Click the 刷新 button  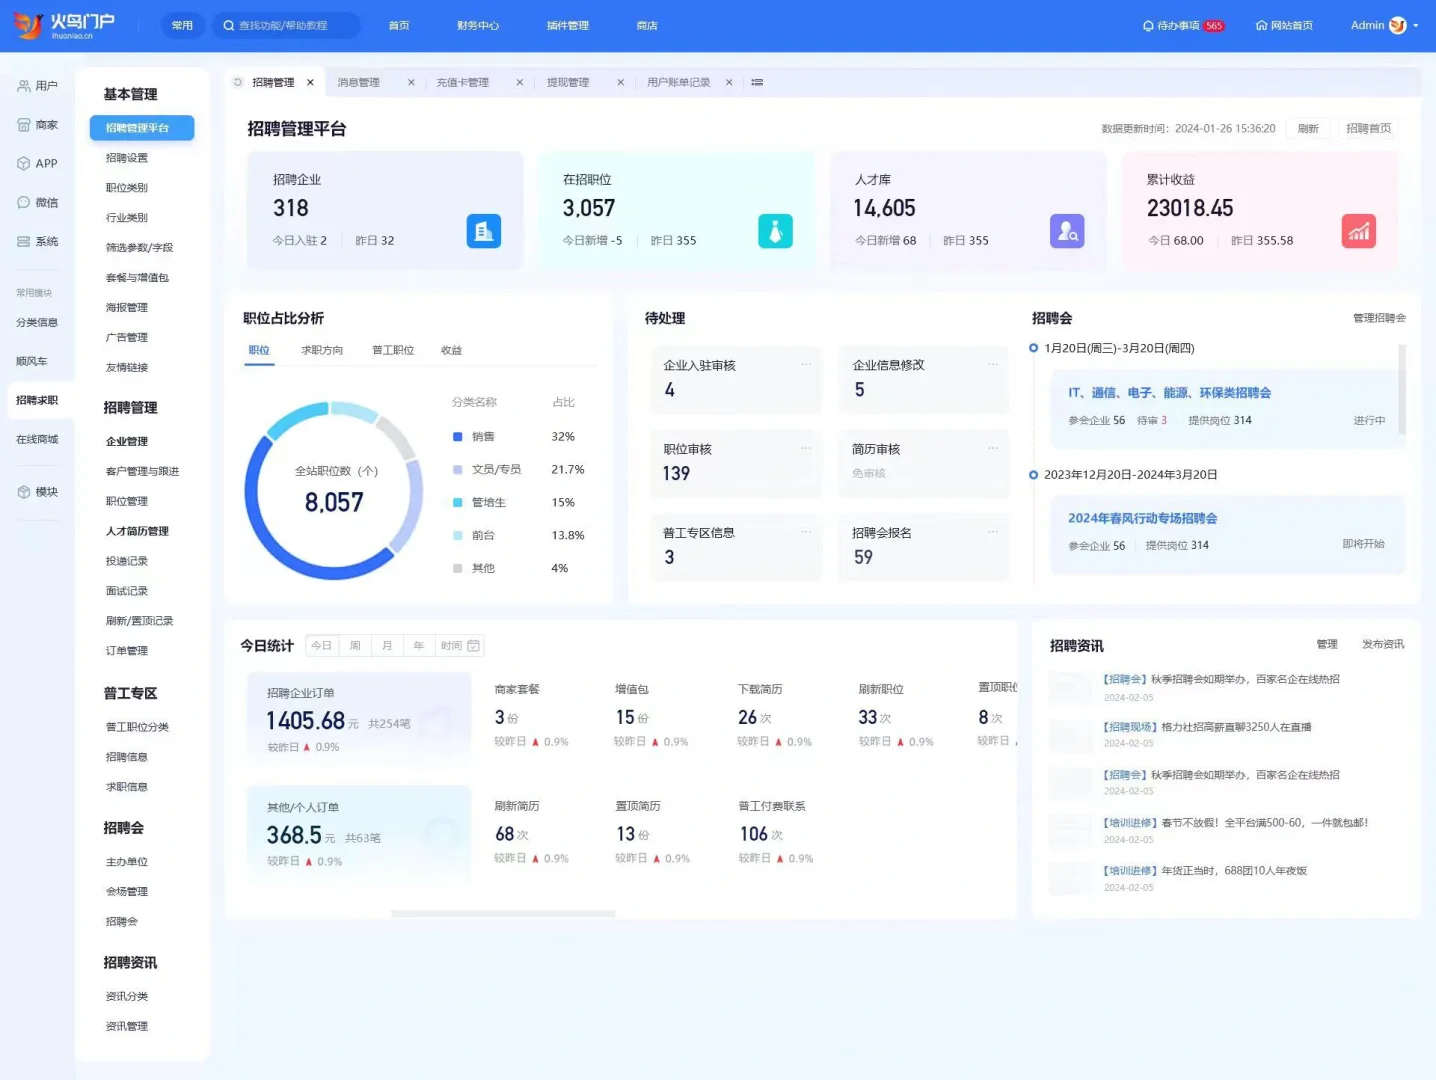coord(1308,128)
